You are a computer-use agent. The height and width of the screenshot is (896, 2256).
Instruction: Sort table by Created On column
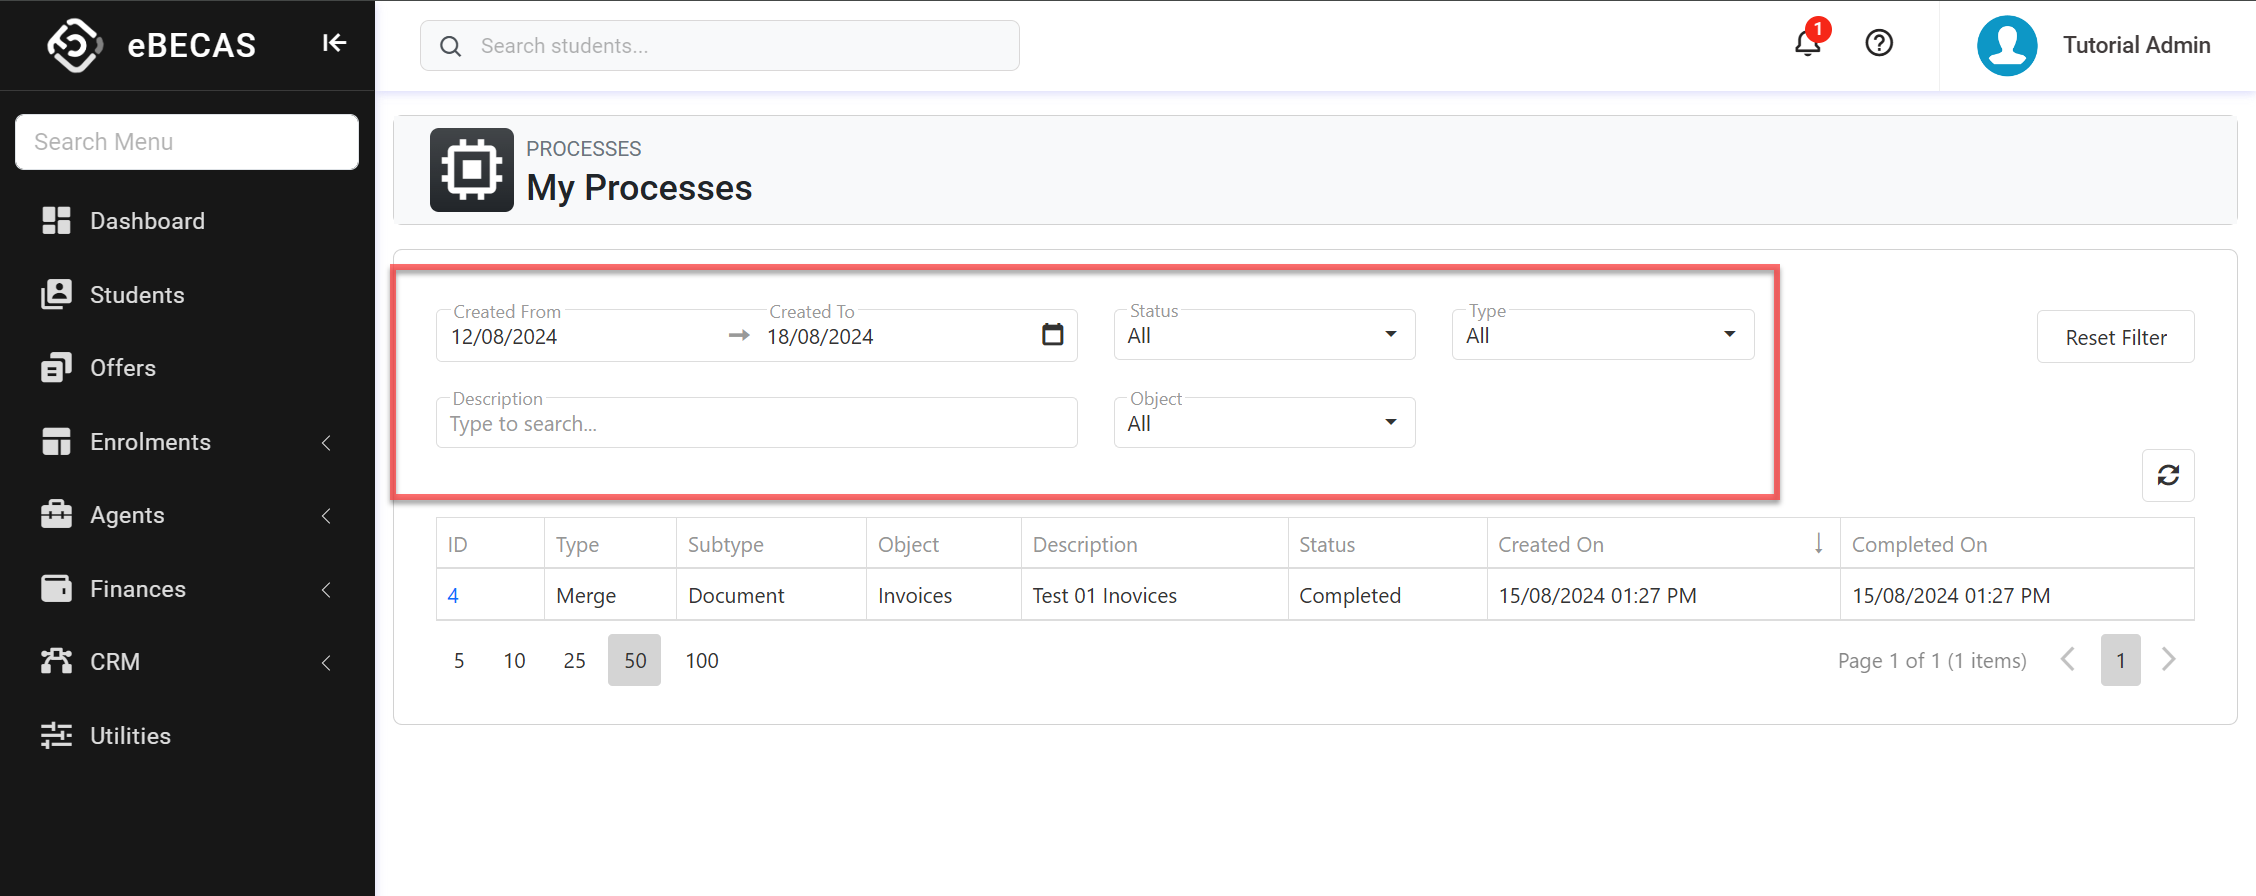click(1550, 544)
